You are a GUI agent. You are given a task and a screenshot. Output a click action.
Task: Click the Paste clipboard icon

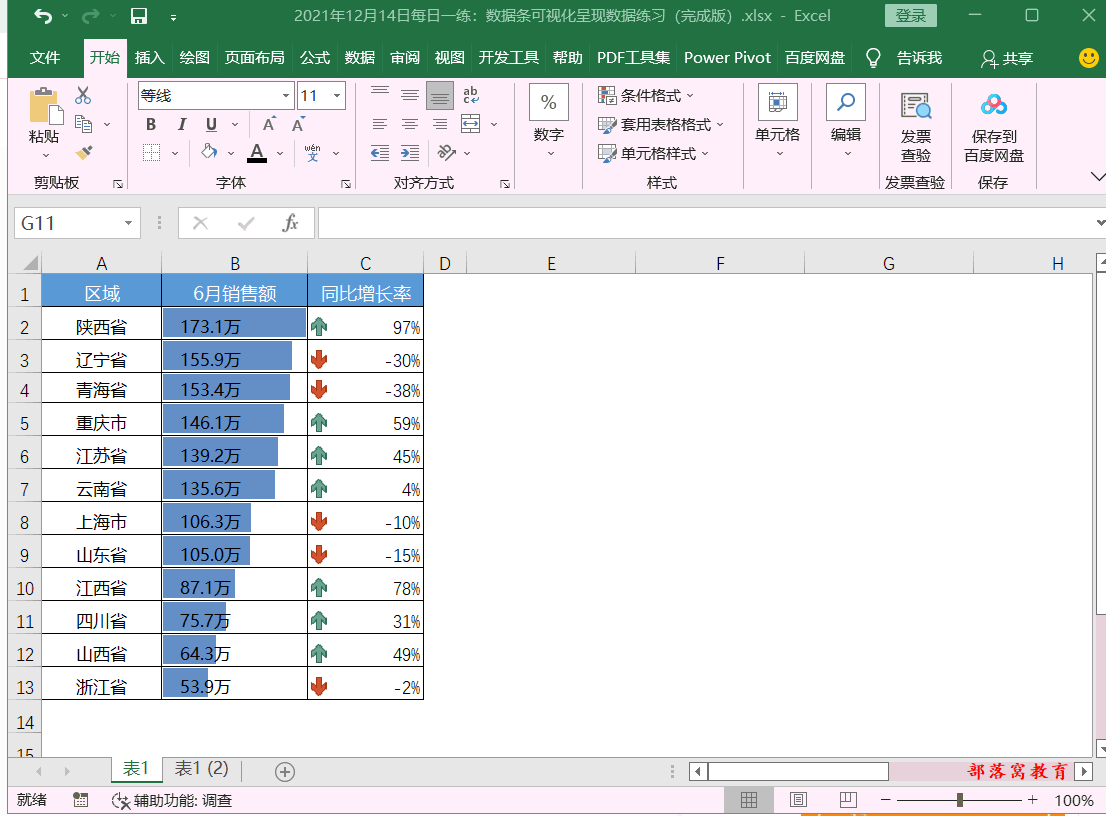[45, 106]
